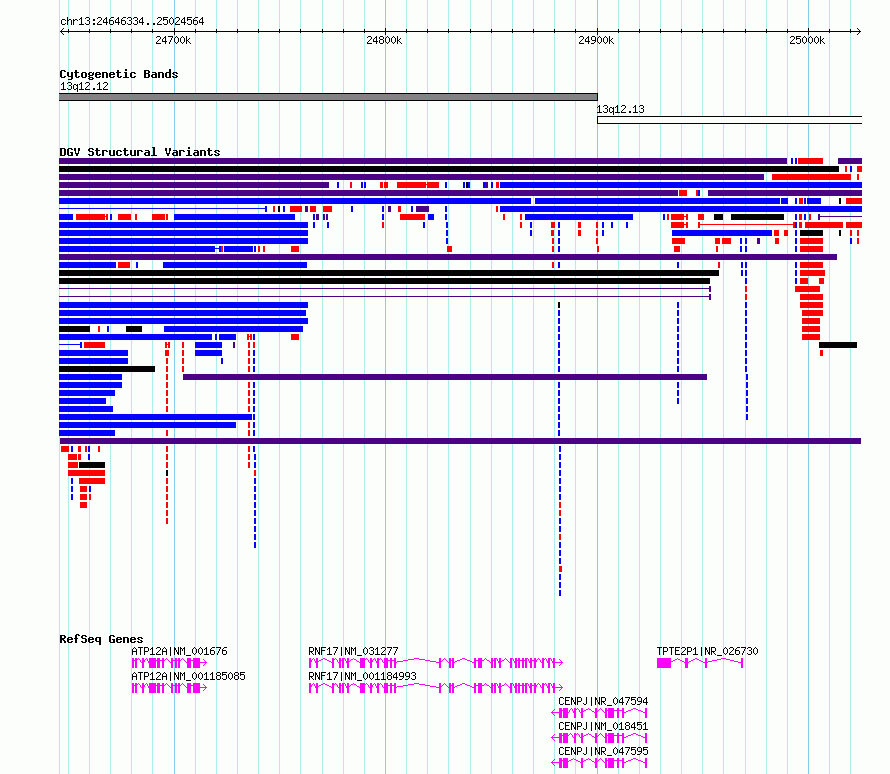The width and height of the screenshot is (890, 774).
Task: Click the TPTE2P1 gene model glyph
Action: coord(700,663)
